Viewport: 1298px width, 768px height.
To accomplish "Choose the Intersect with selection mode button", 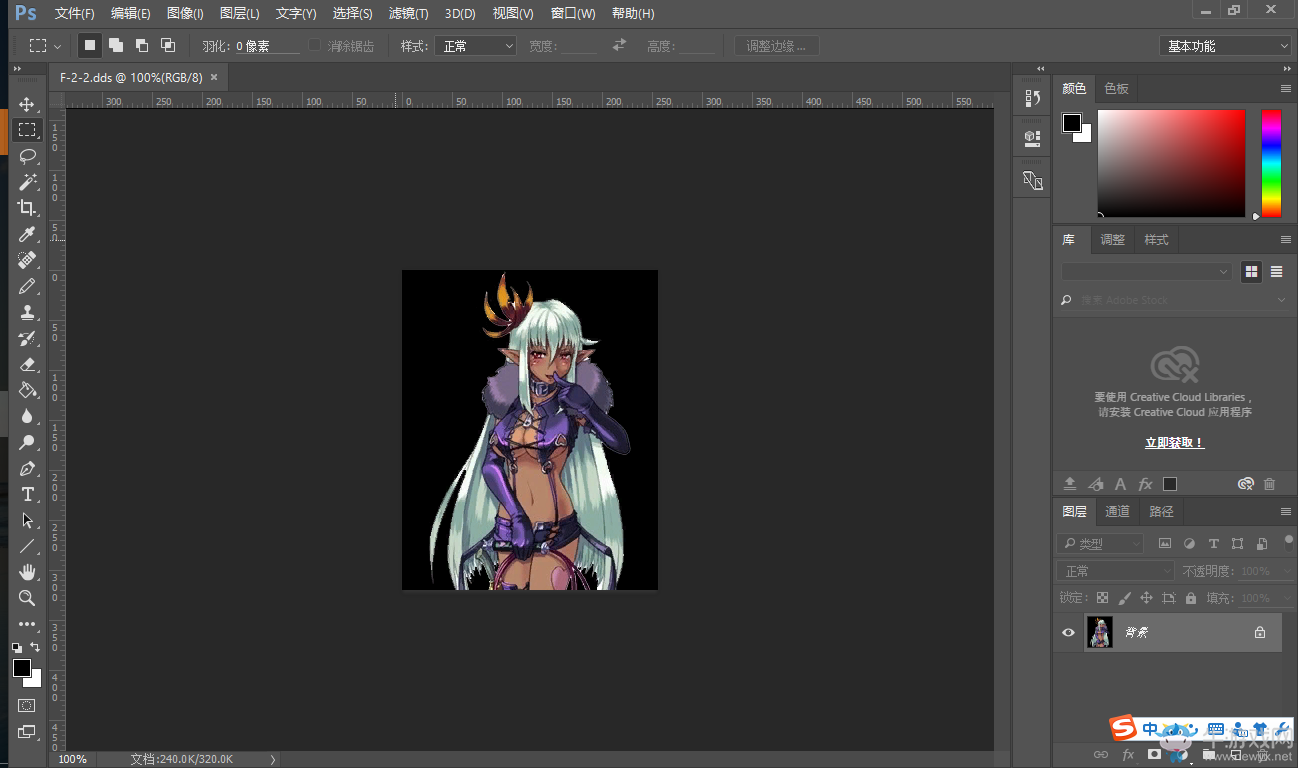I will click(x=168, y=45).
